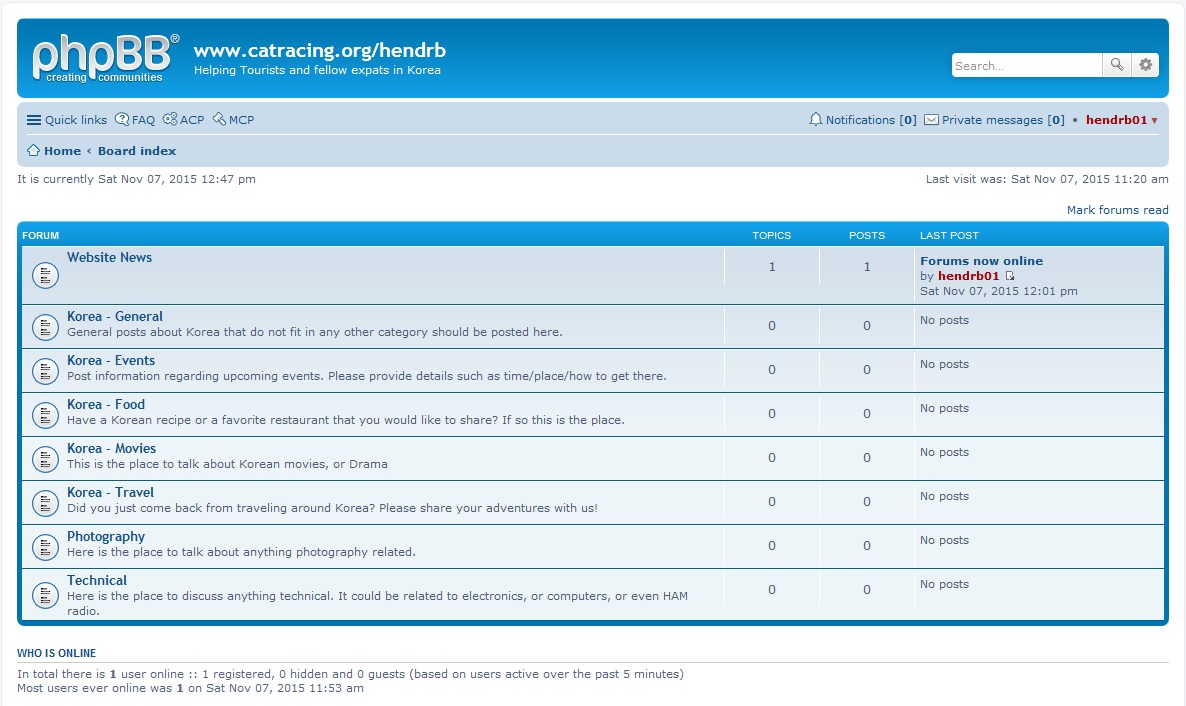
Task: Open Private messages [0]
Action: pyautogui.click(x=995, y=120)
